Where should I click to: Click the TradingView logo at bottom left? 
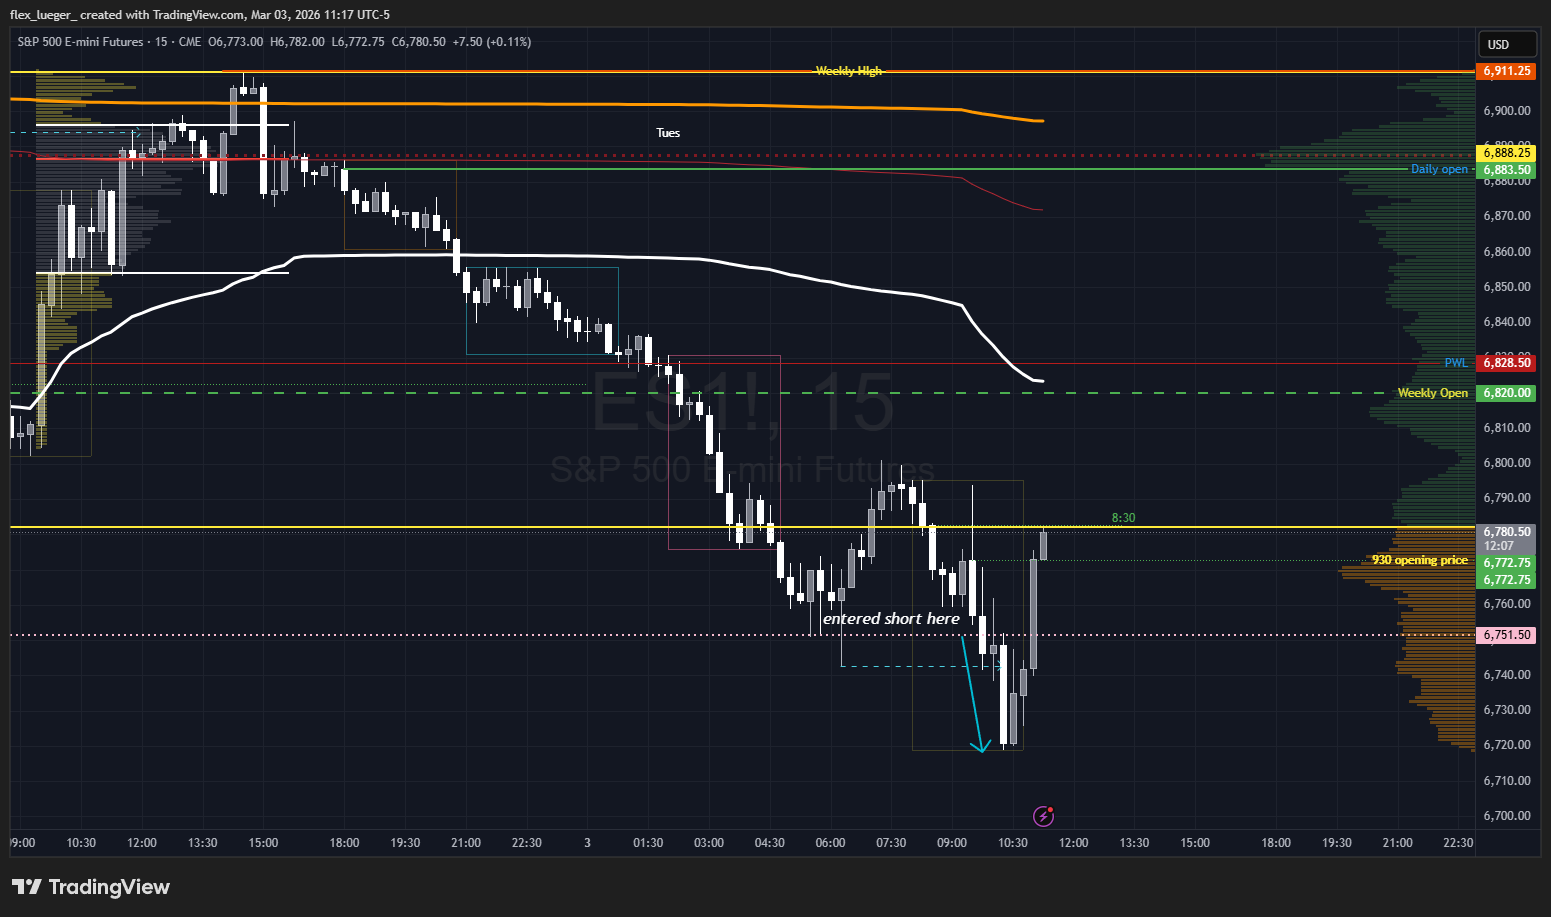pyautogui.click(x=91, y=887)
